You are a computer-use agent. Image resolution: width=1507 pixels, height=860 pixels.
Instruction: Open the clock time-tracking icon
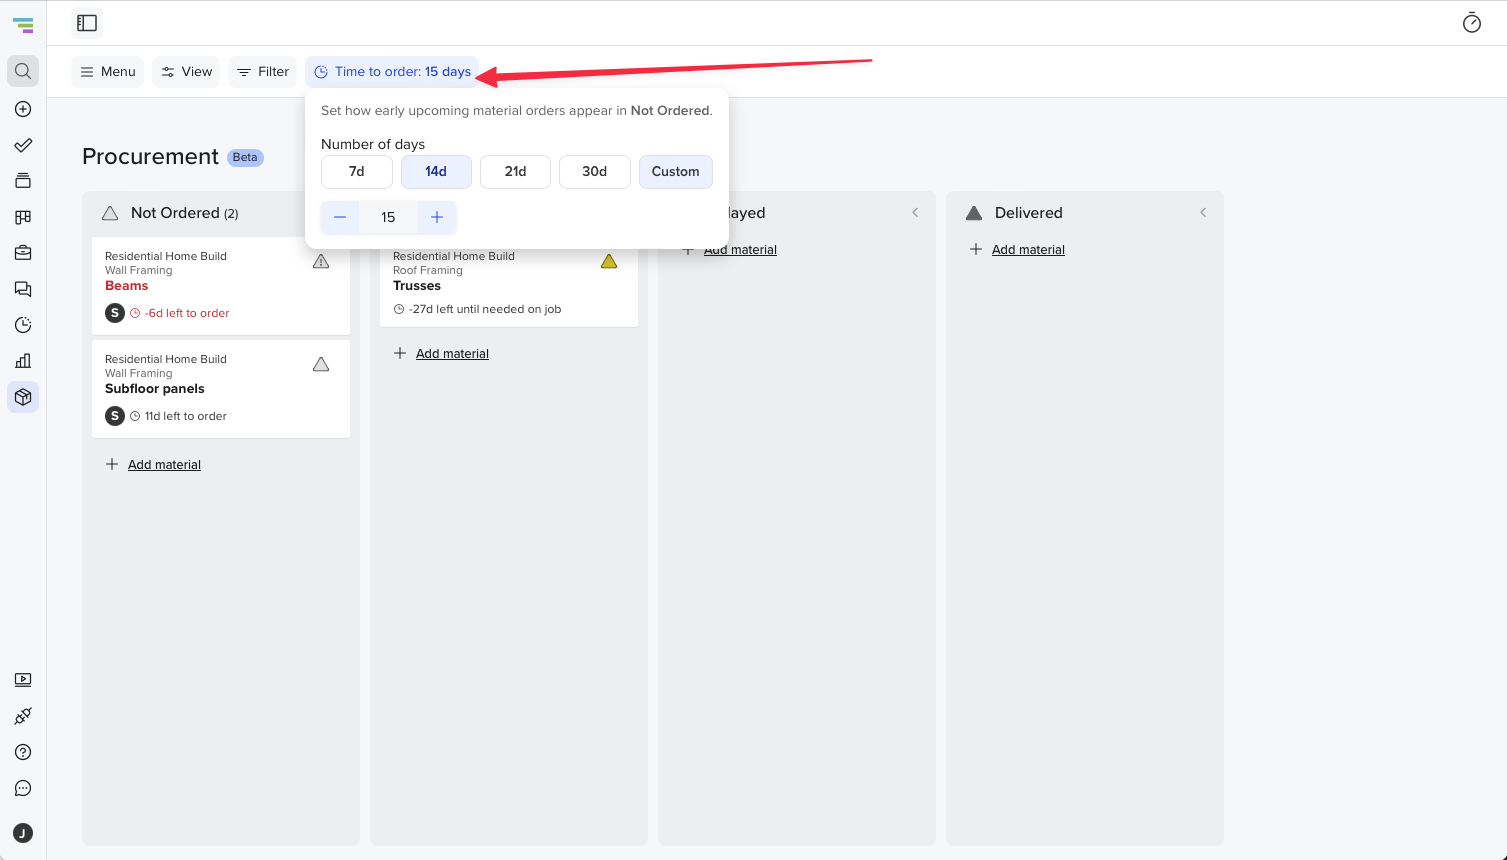pyautogui.click(x=23, y=325)
